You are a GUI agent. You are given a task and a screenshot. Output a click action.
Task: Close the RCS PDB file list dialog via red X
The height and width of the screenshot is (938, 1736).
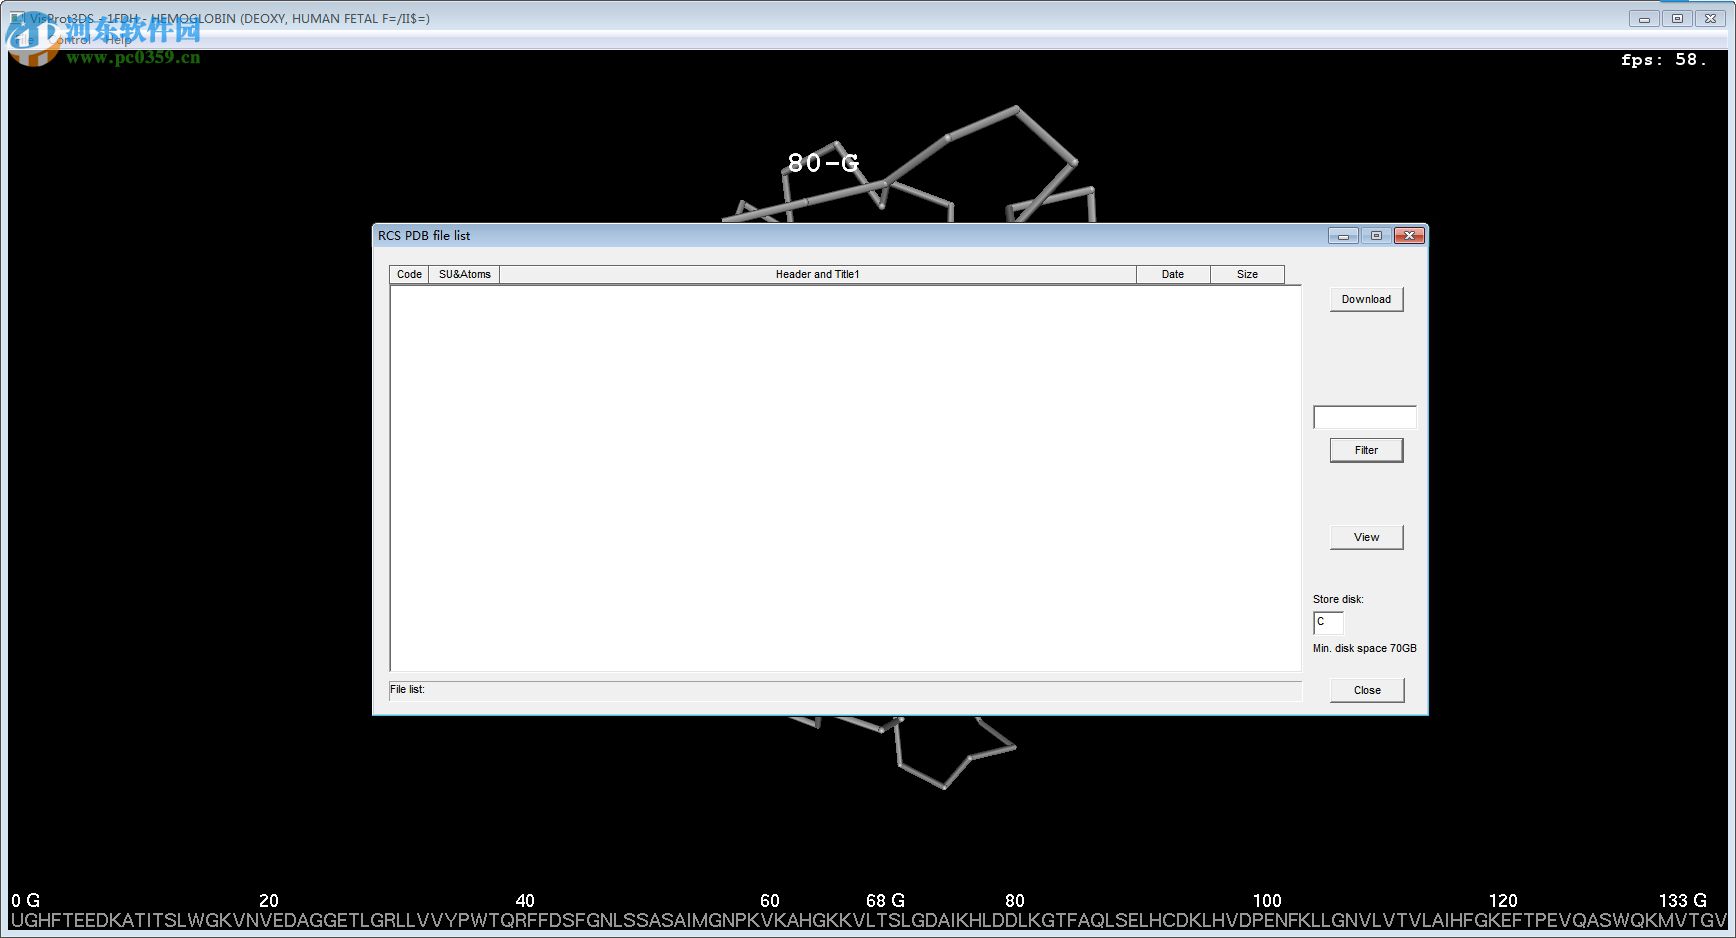pyautogui.click(x=1409, y=236)
